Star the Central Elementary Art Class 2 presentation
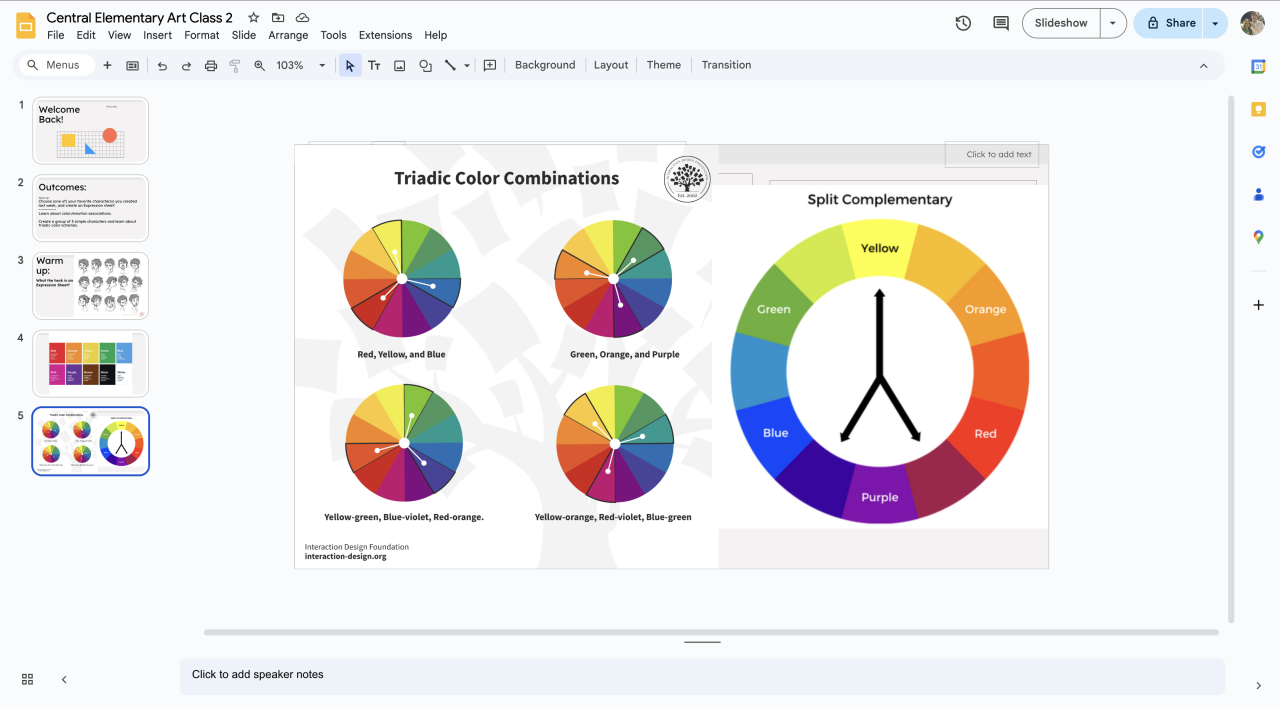The height and width of the screenshot is (707, 1280). coord(254,18)
